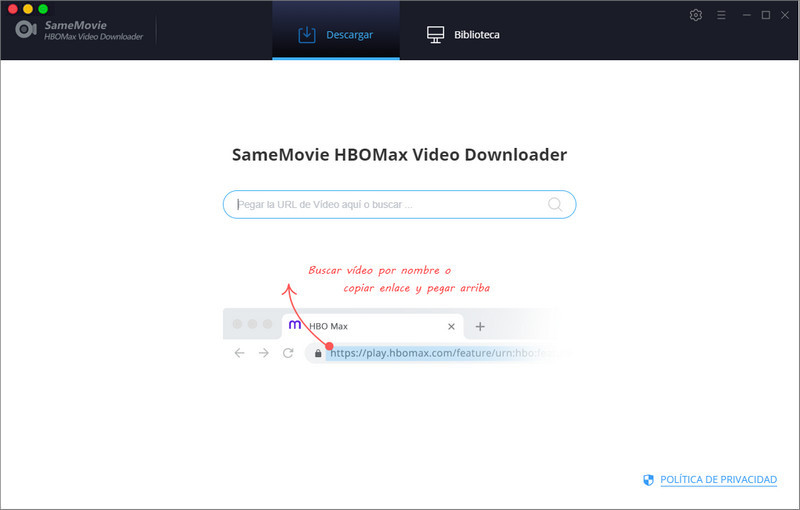
Task: Click the yellow macOS minimize dot
Action: click(x=28, y=9)
